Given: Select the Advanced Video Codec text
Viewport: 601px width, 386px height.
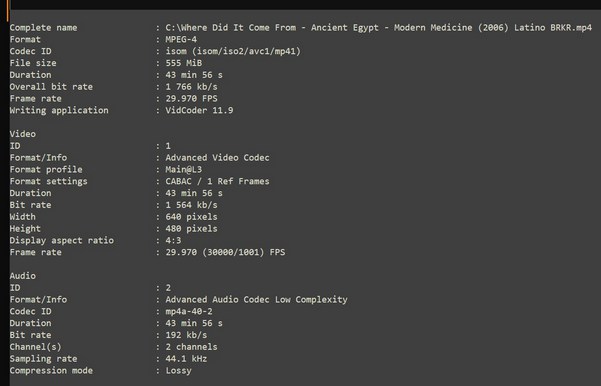Looking at the screenshot, I should (x=217, y=158).
